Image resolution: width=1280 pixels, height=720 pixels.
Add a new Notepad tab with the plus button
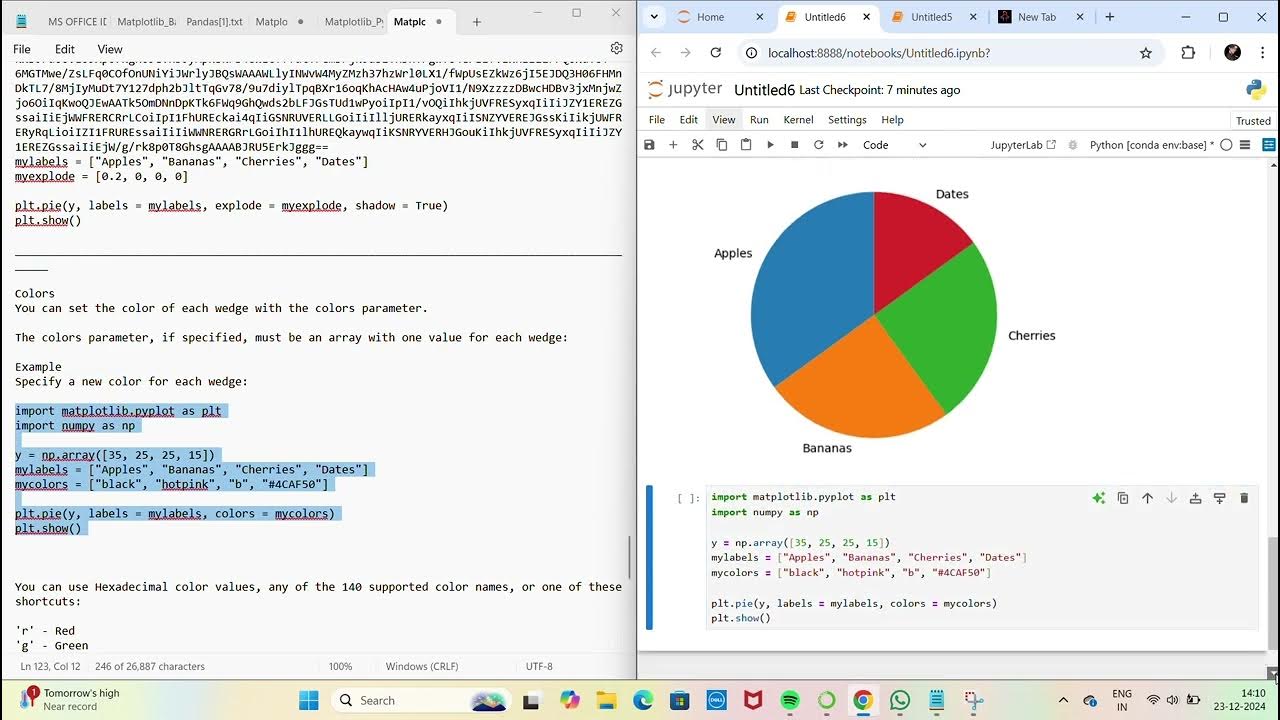click(x=477, y=21)
